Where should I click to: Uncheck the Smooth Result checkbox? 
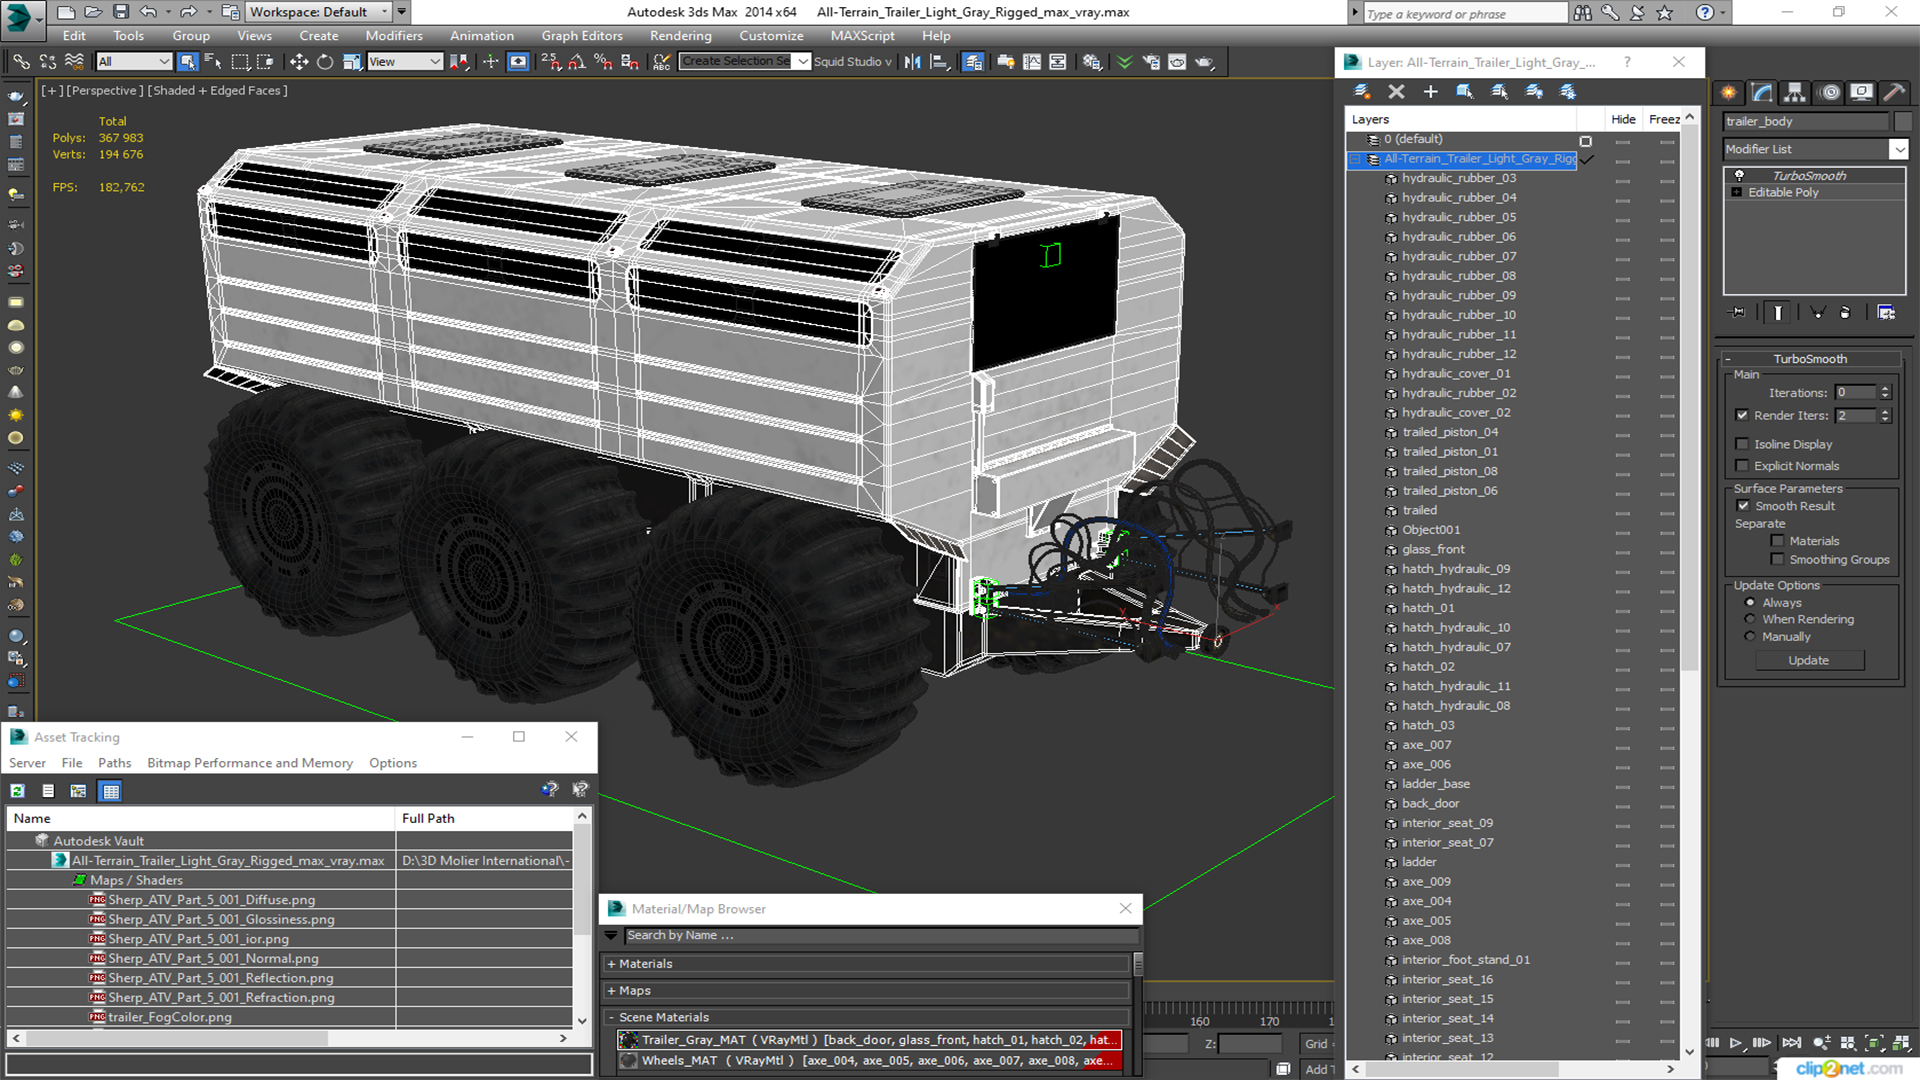(1744, 506)
